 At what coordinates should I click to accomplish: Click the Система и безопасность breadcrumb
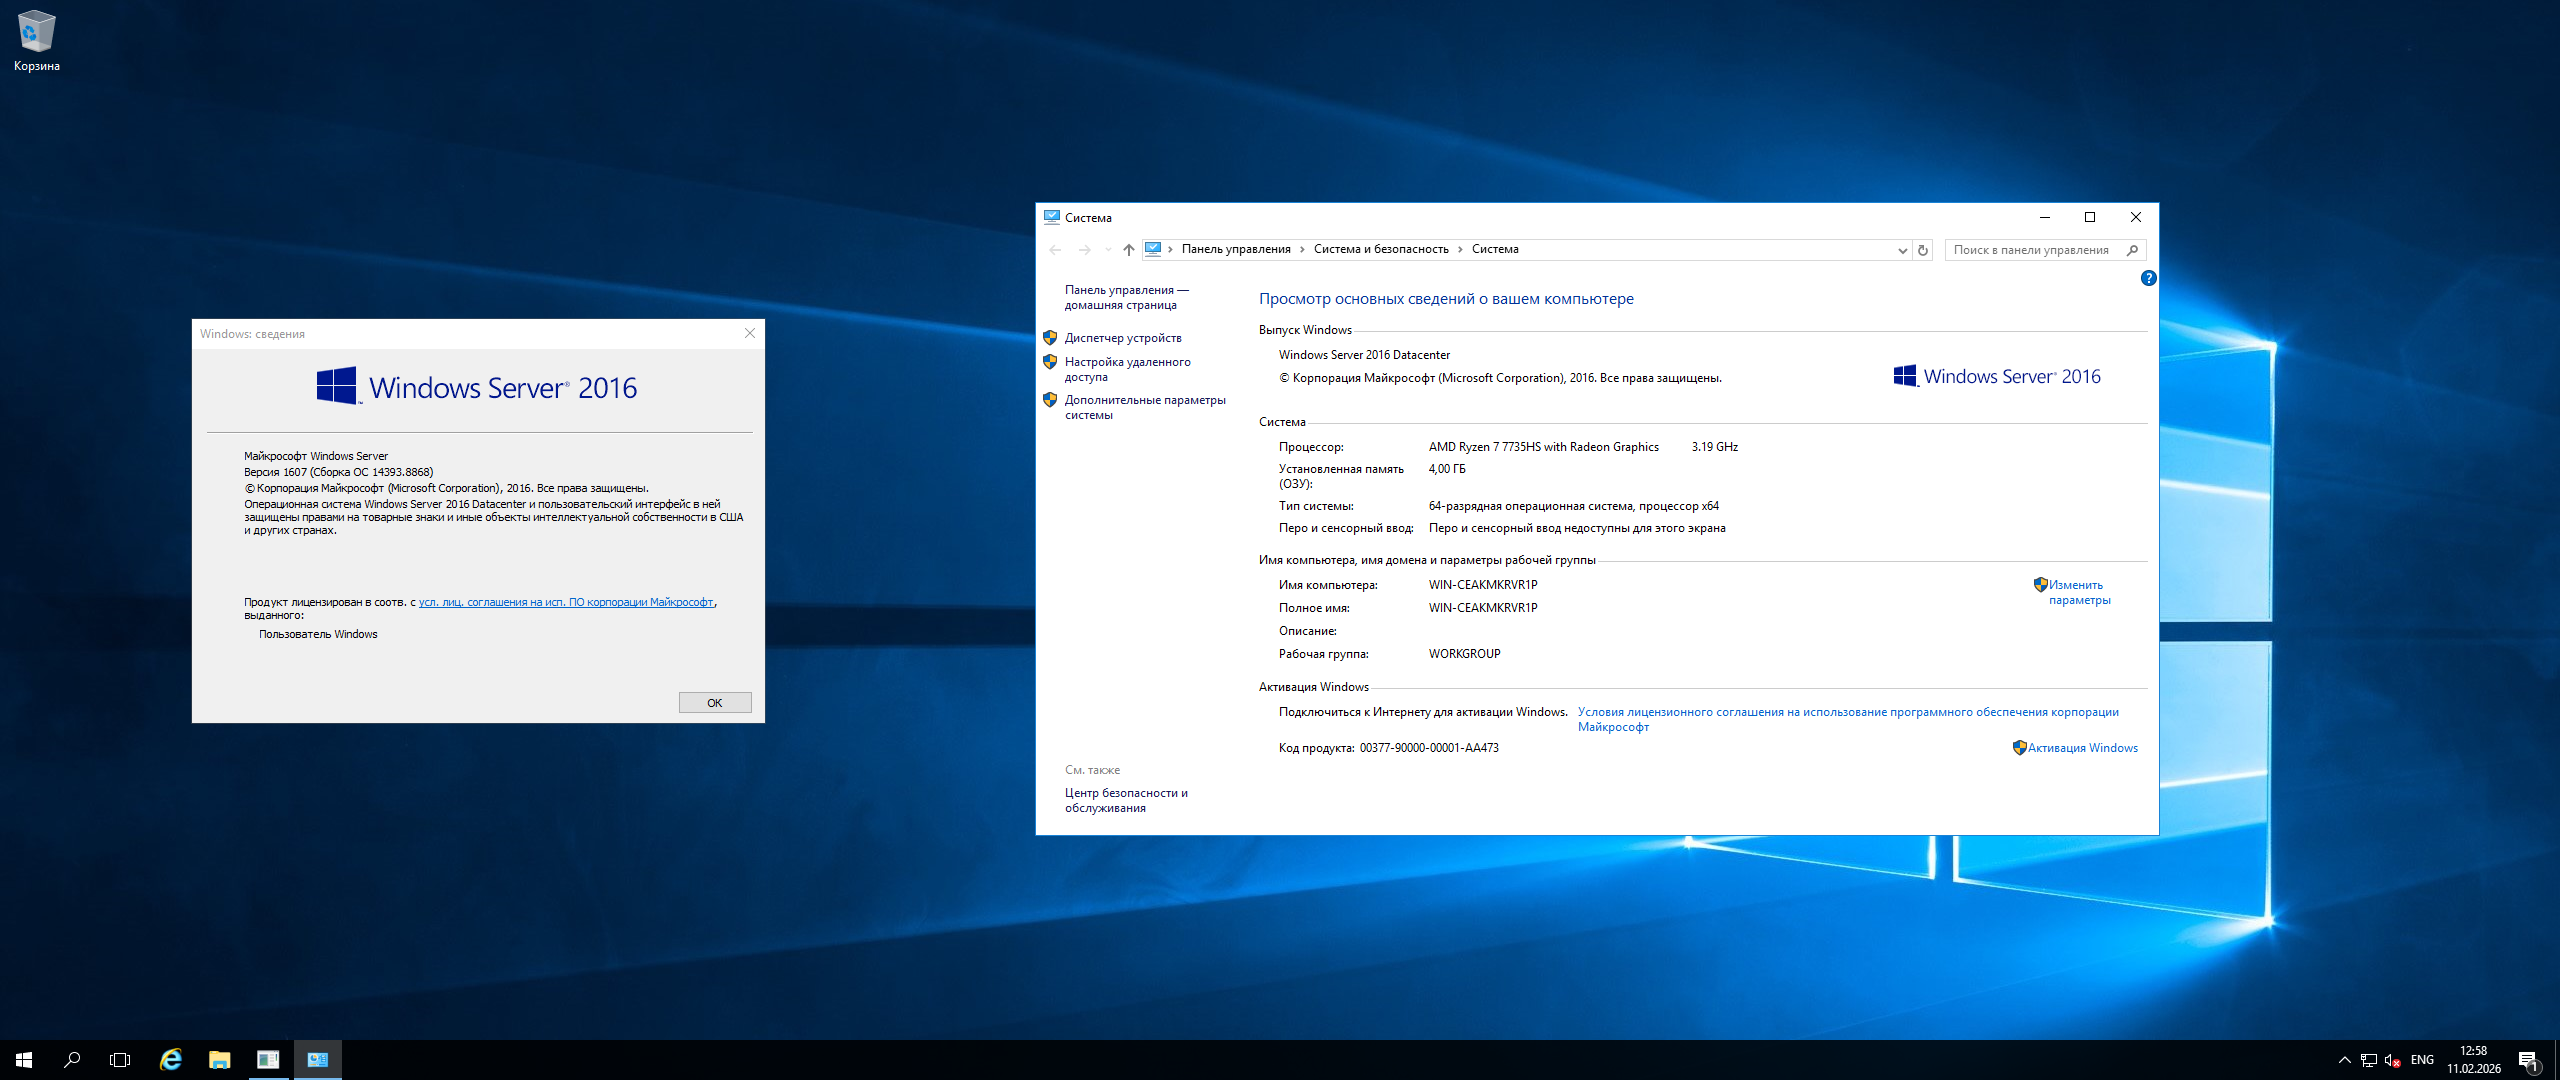(1380, 250)
